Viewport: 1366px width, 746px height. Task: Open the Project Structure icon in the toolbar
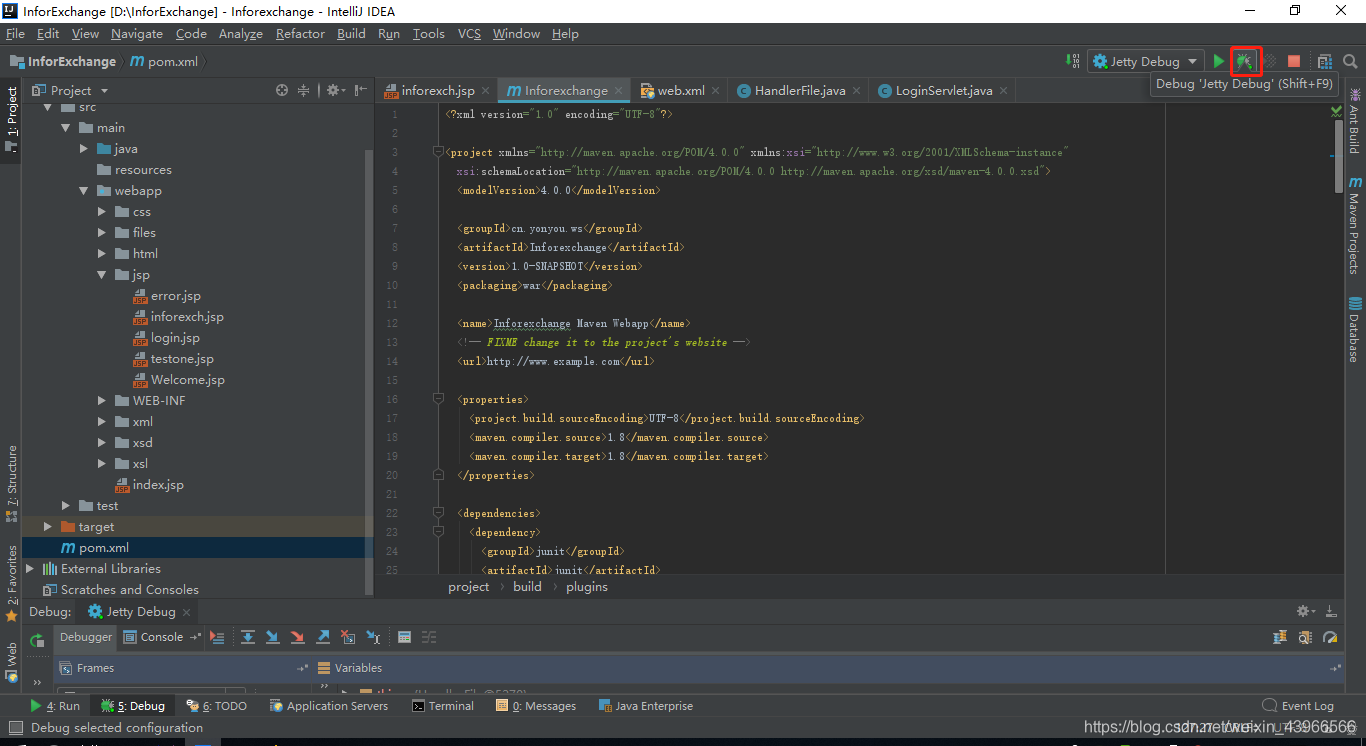(1324, 61)
